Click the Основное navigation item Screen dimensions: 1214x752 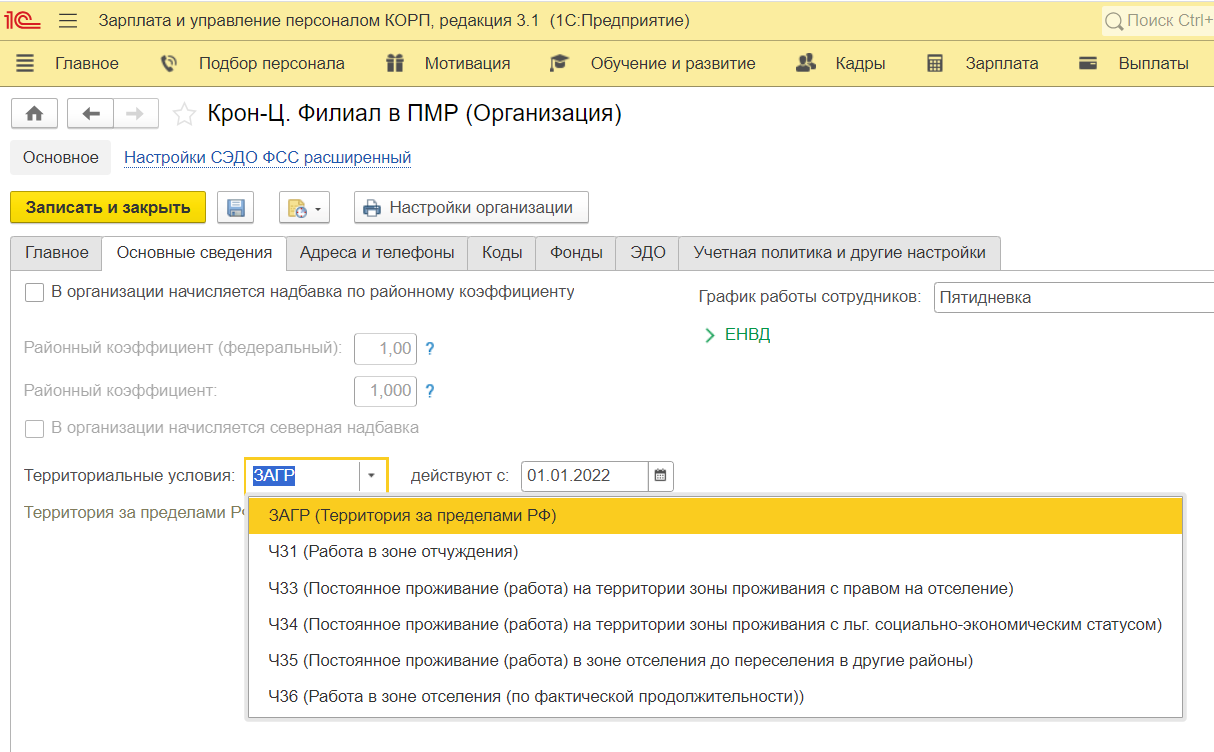pyautogui.click(x=61, y=157)
